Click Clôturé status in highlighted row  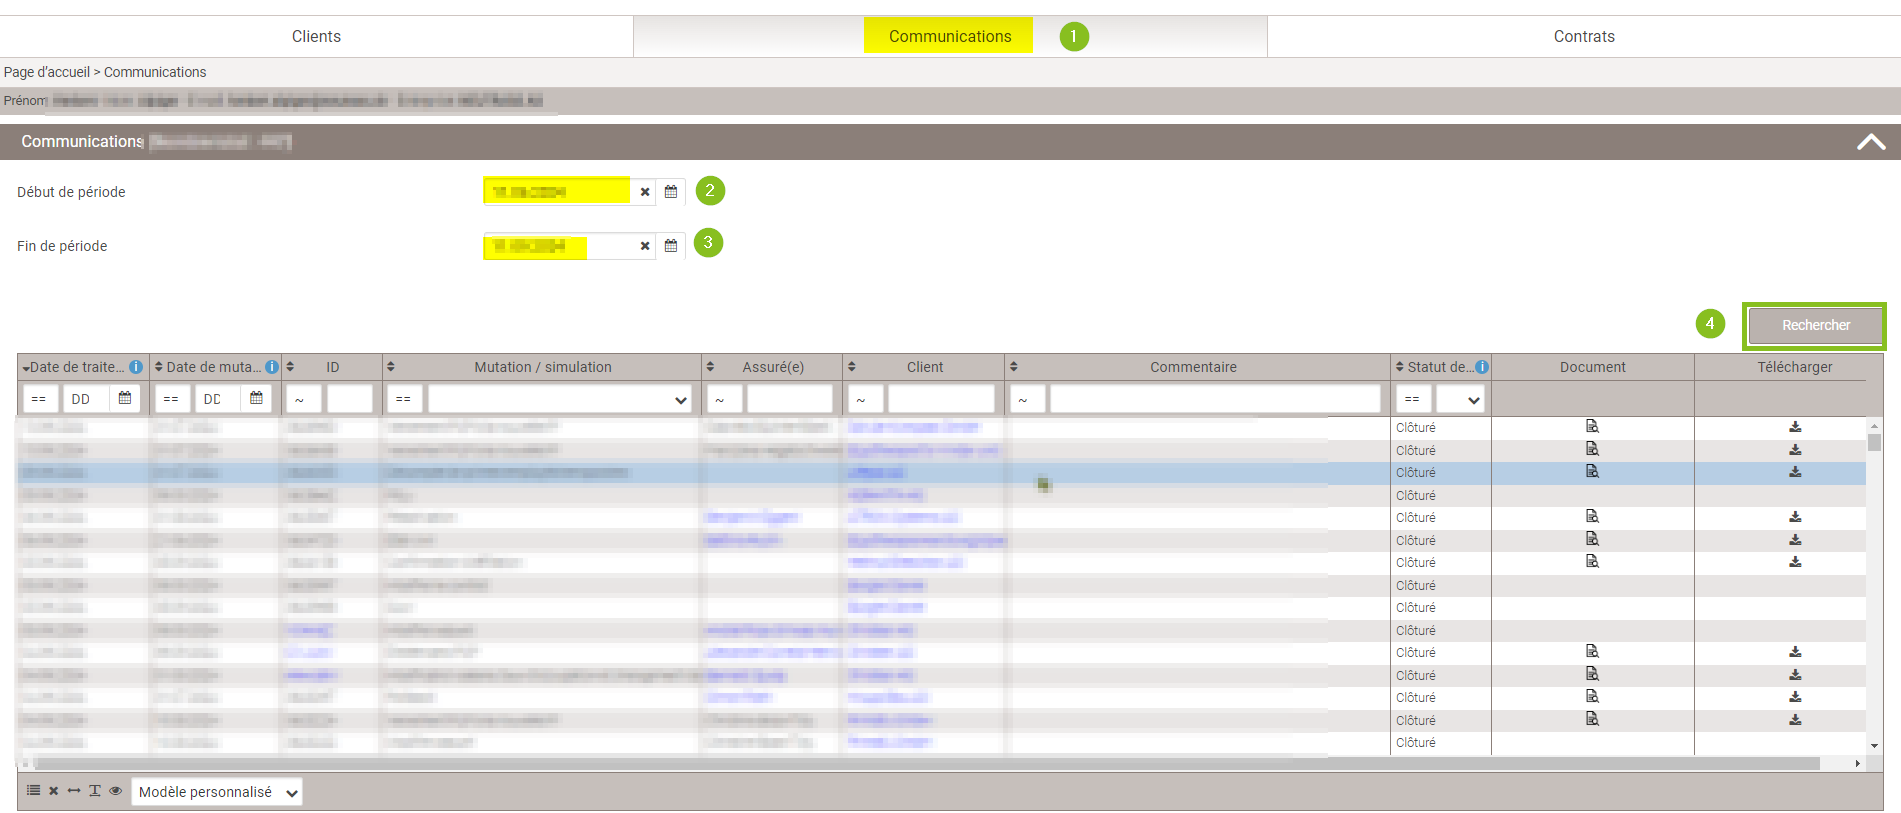pyautogui.click(x=1416, y=472)
